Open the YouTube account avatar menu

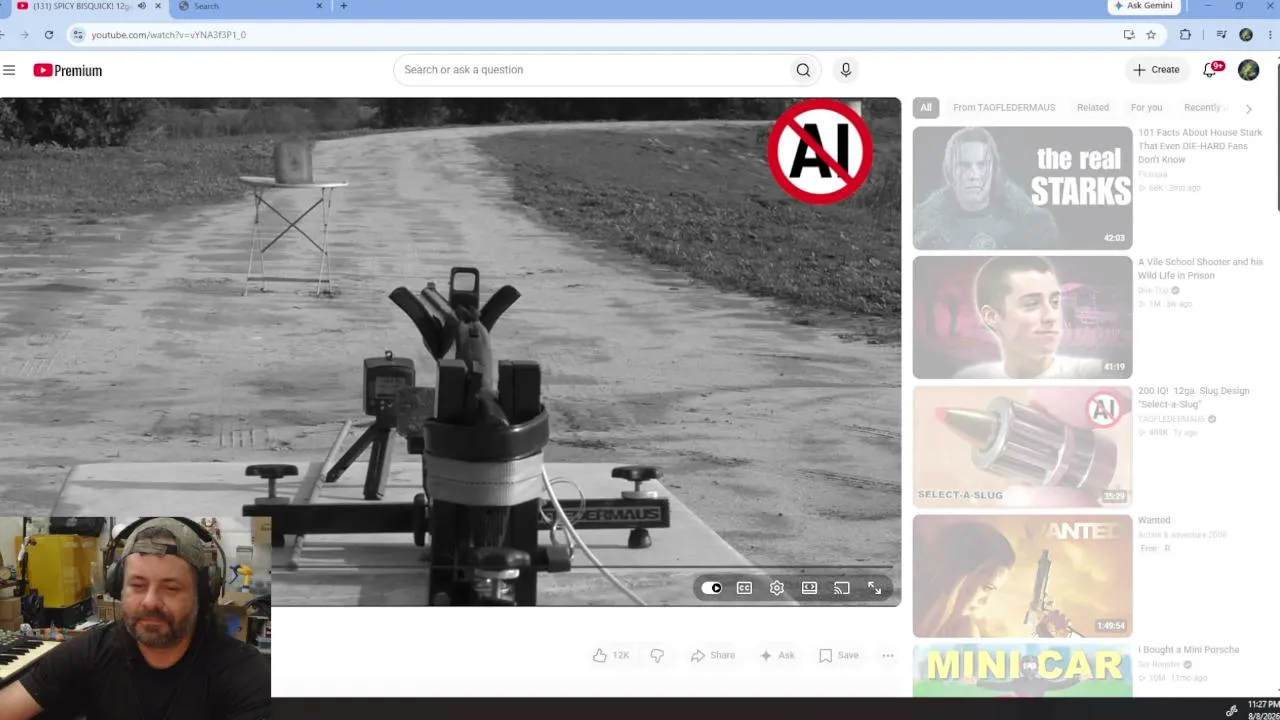(x=1248, y=70)
